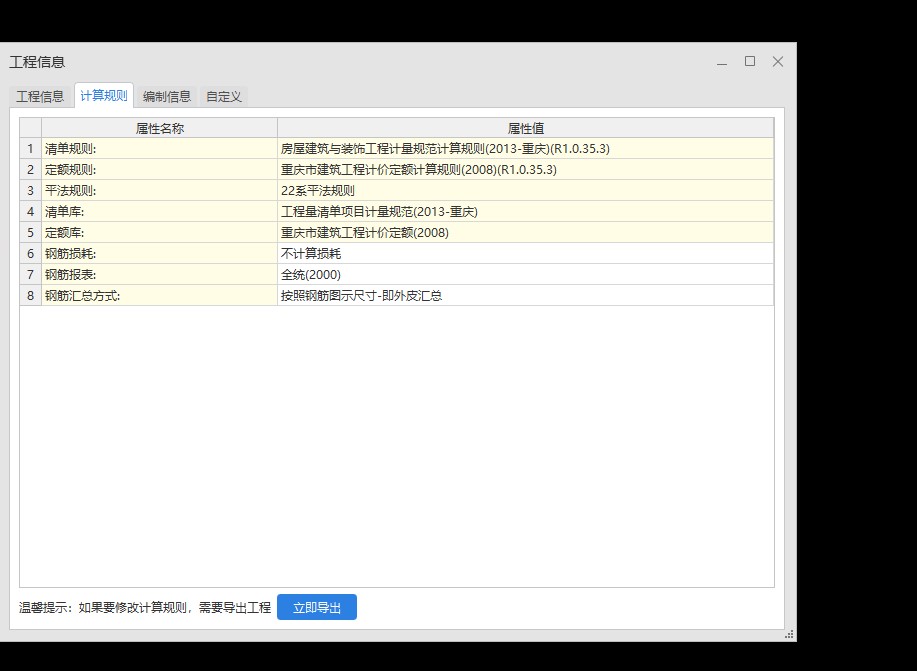Viewport: 917px width, 671px height.
Task: Select row number 6 header
Action: (30, 254)
